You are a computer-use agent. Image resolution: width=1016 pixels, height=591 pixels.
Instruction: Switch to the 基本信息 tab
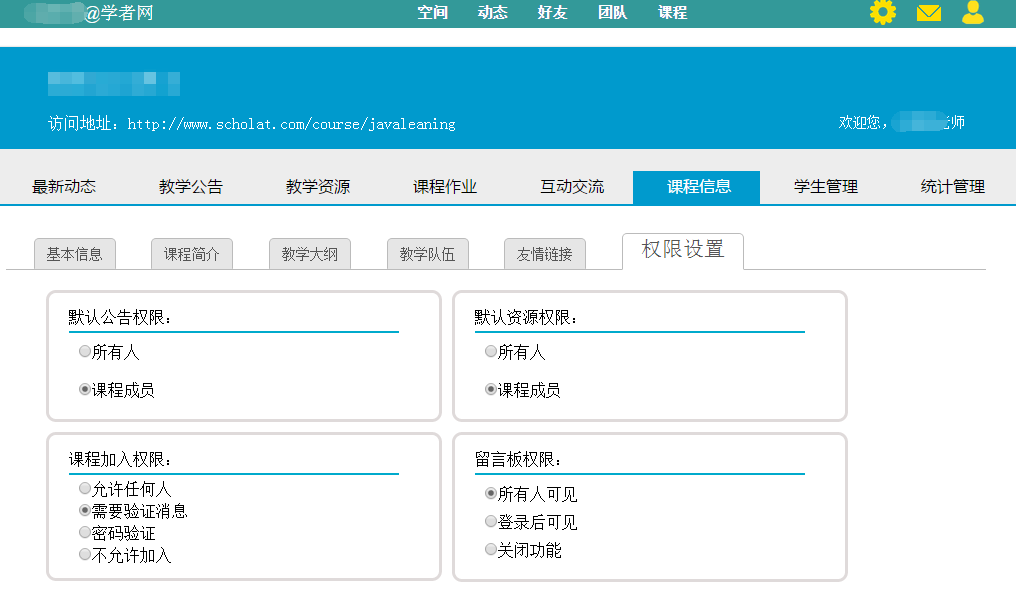[x=74, y=254]
